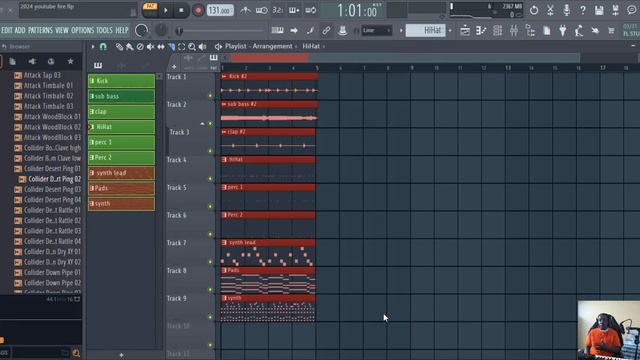Select the magnifier zoom tool in playlist
Screen dimensions: 640x360
tap(192, 47)
